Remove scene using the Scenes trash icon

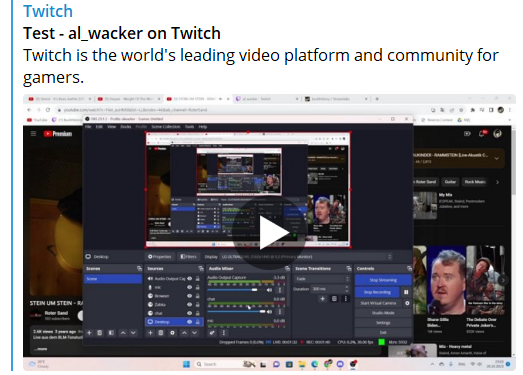(99, 333)
